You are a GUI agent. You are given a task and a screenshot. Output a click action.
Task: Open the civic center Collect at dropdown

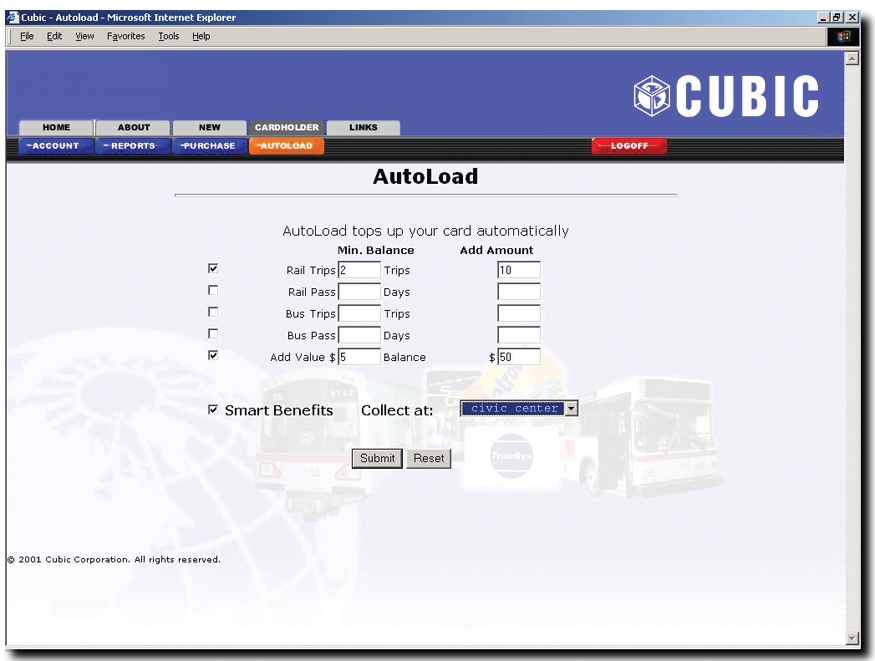tap(570, 408)
